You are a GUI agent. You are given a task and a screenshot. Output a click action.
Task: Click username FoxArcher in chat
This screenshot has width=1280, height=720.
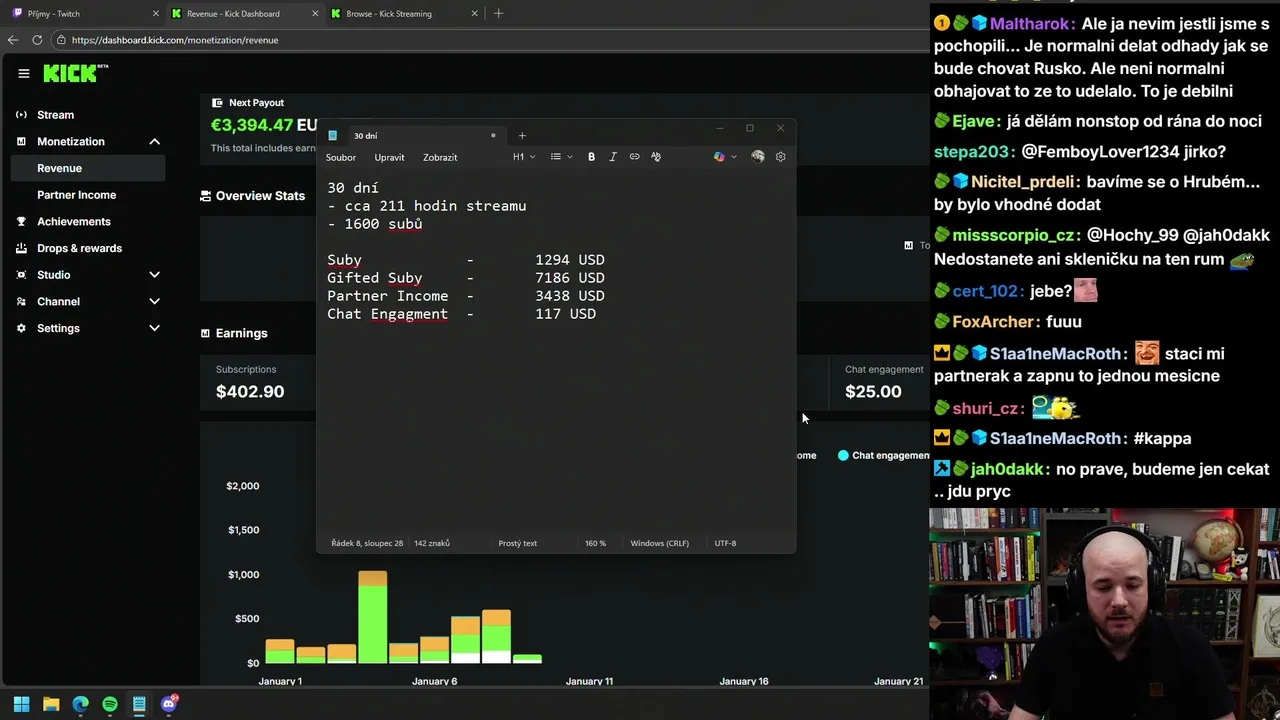994,322
